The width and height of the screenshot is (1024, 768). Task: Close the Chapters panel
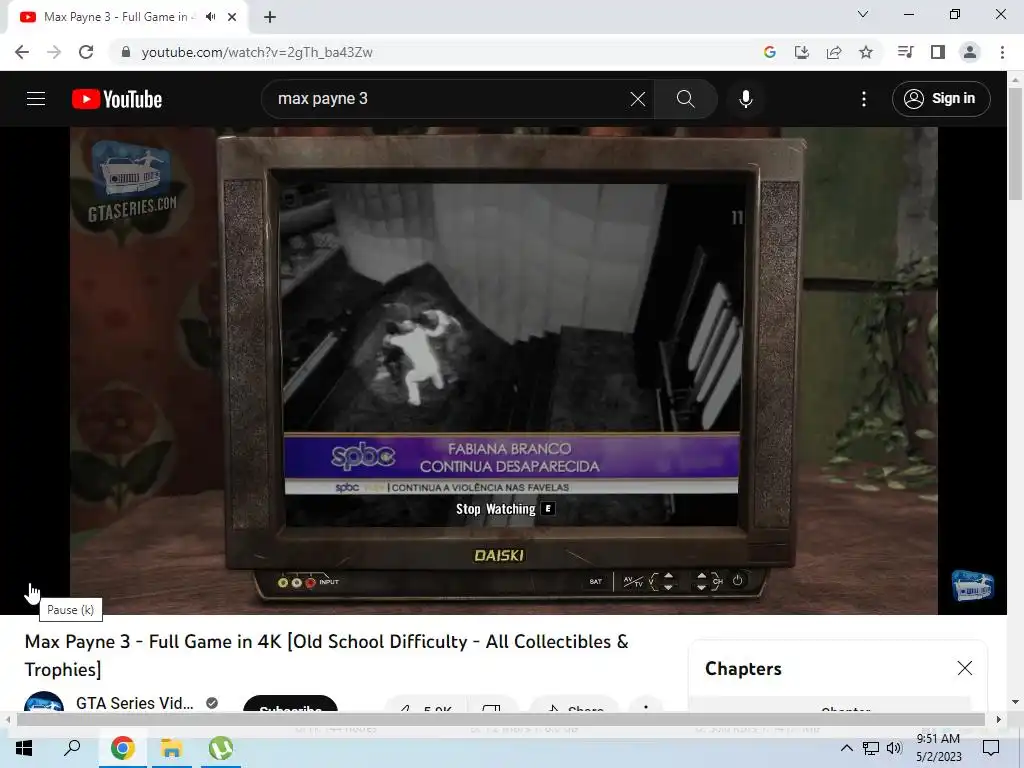click(x=965, y=668)
